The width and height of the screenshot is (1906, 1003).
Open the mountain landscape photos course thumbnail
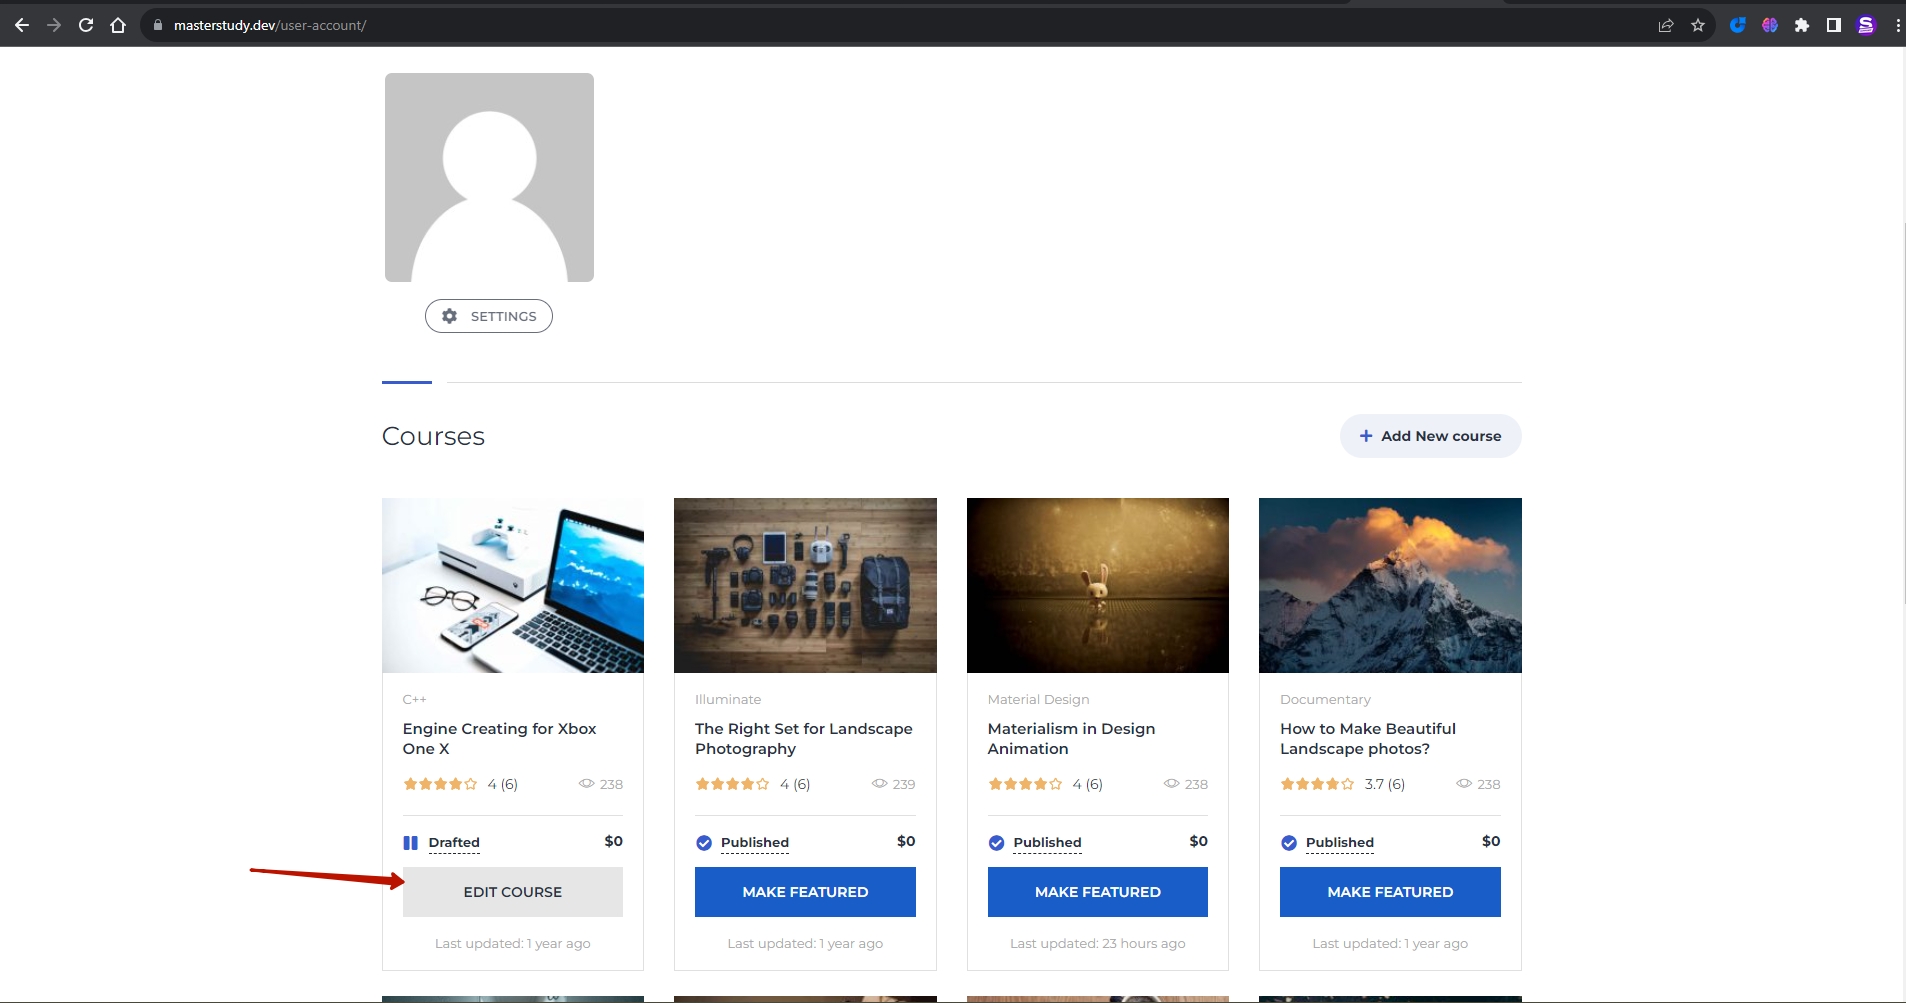point(1390,585)
